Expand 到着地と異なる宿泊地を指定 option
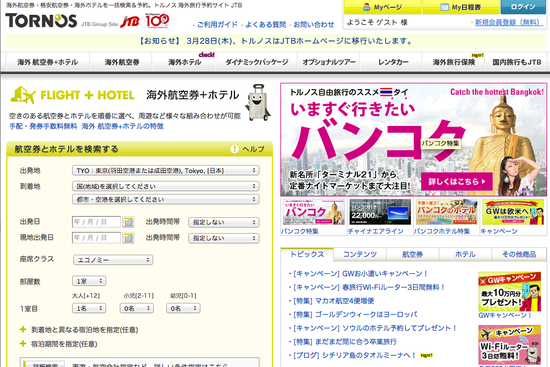 79,330
